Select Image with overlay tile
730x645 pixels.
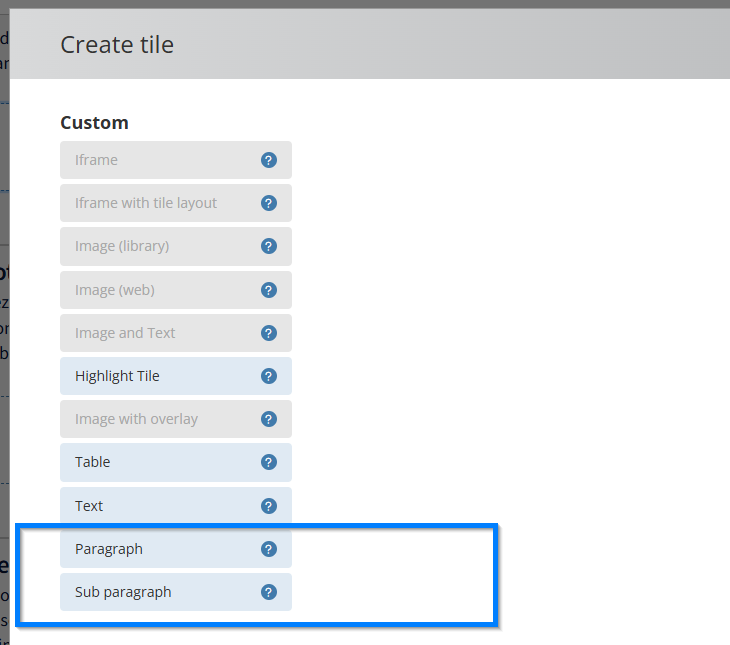[150, 419]
